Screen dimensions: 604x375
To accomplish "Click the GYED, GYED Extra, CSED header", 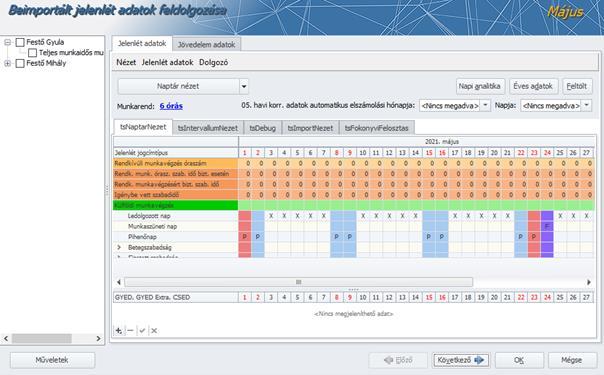I will [x=176, y=297].
